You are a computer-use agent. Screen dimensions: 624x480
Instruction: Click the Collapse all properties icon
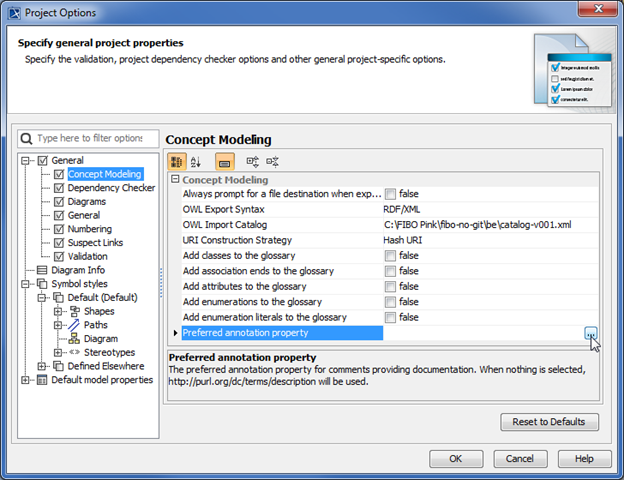(x=273, y=162)
